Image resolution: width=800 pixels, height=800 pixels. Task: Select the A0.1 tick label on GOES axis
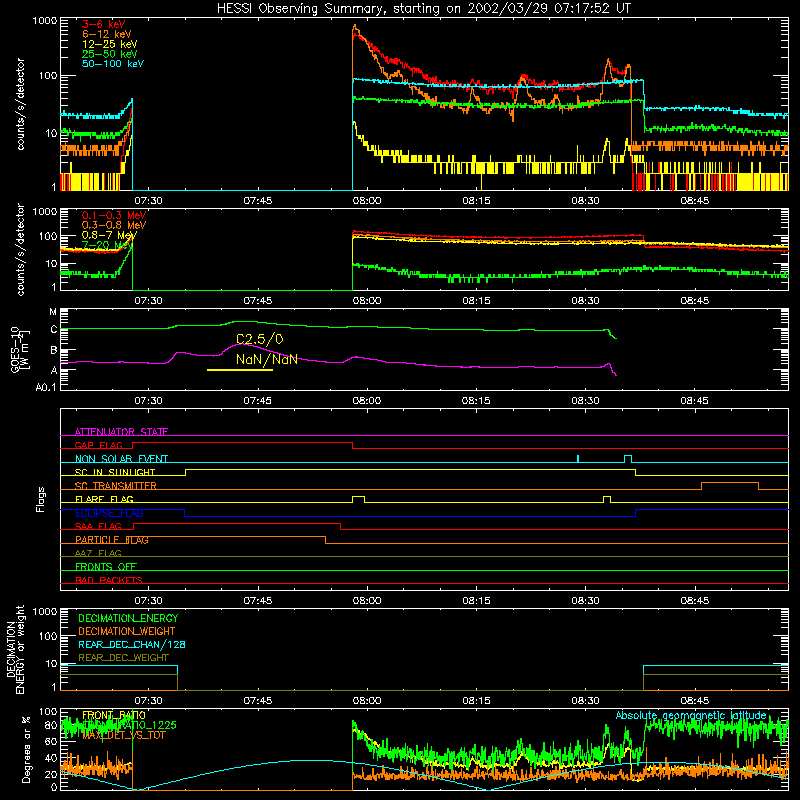point(46,387)
